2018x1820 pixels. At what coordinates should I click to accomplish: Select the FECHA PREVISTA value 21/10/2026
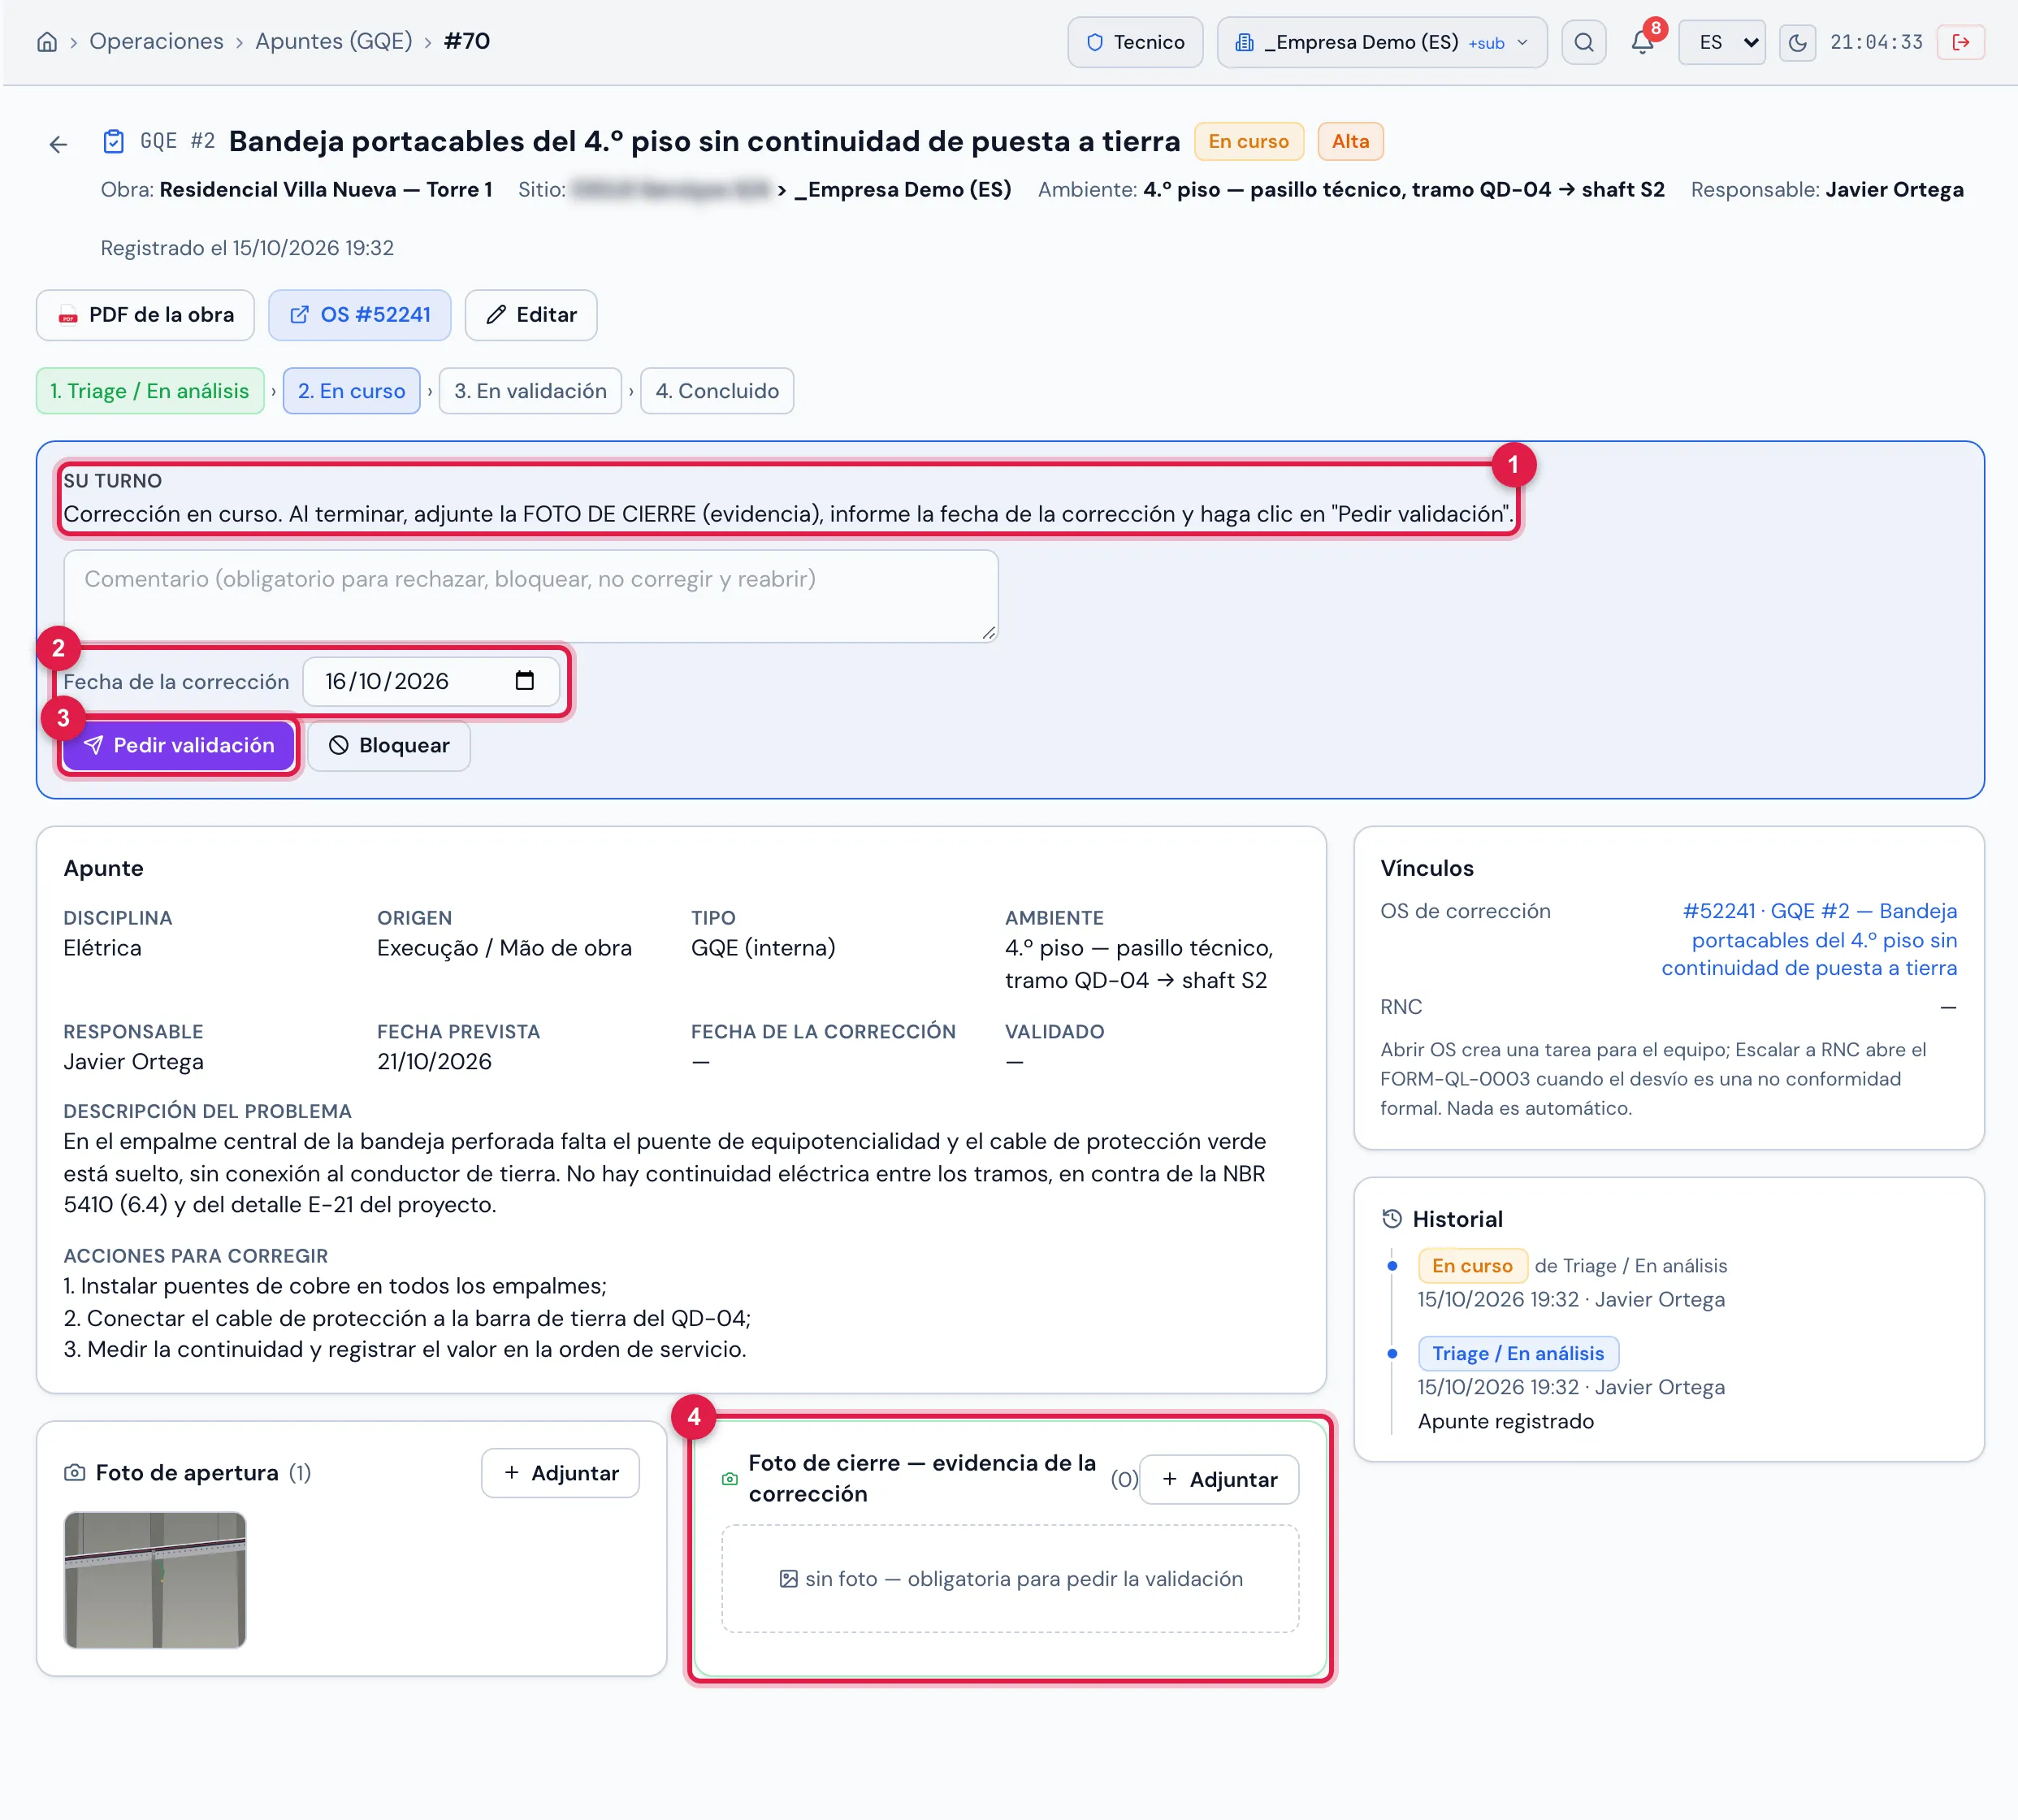click(x=434, y=1061)
